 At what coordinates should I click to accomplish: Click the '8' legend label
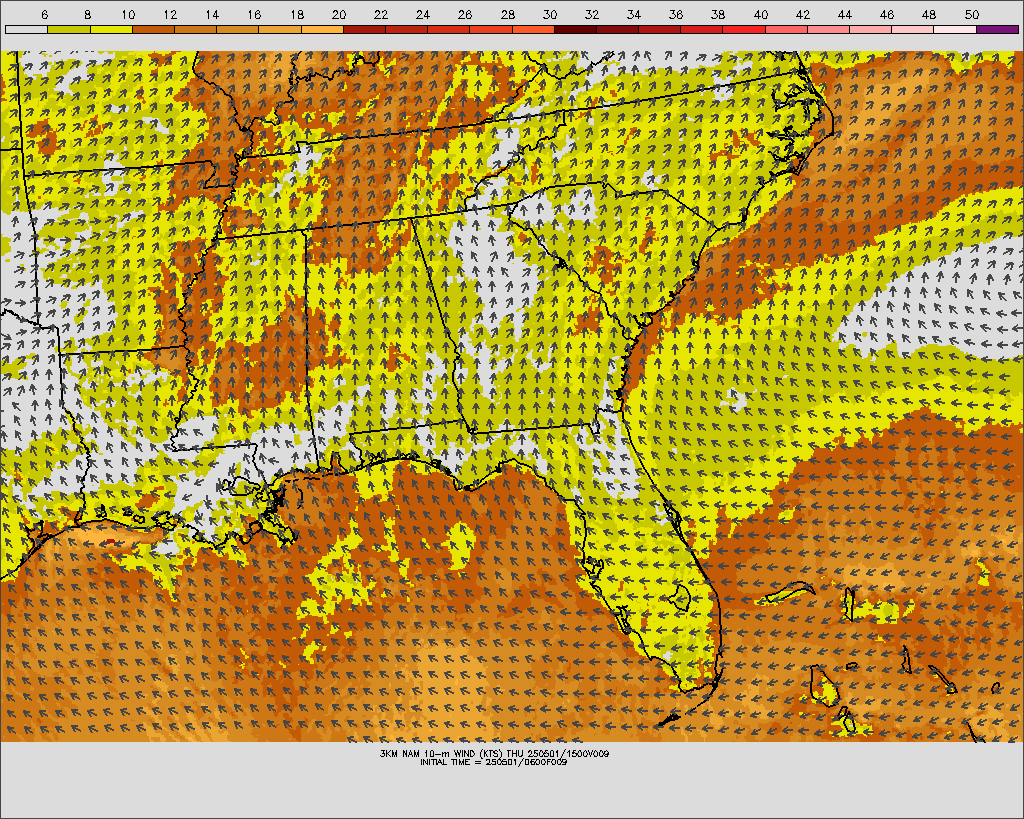(x=88, y=14)
